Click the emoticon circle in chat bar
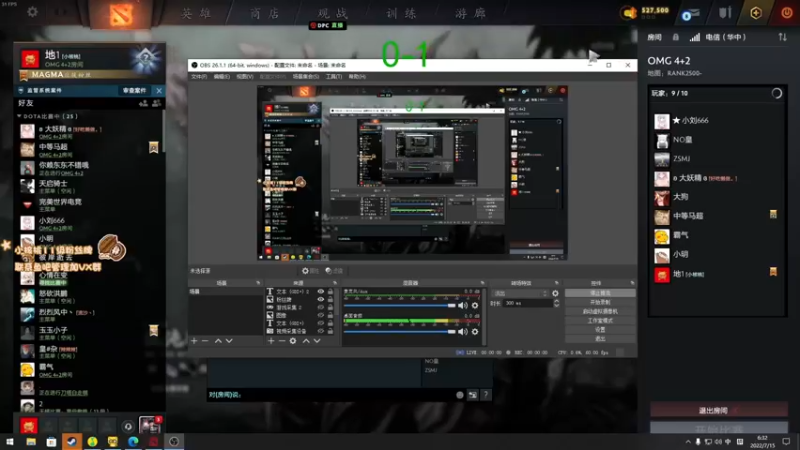The width and height of the screenshot is (800, 450). point(460,394)
